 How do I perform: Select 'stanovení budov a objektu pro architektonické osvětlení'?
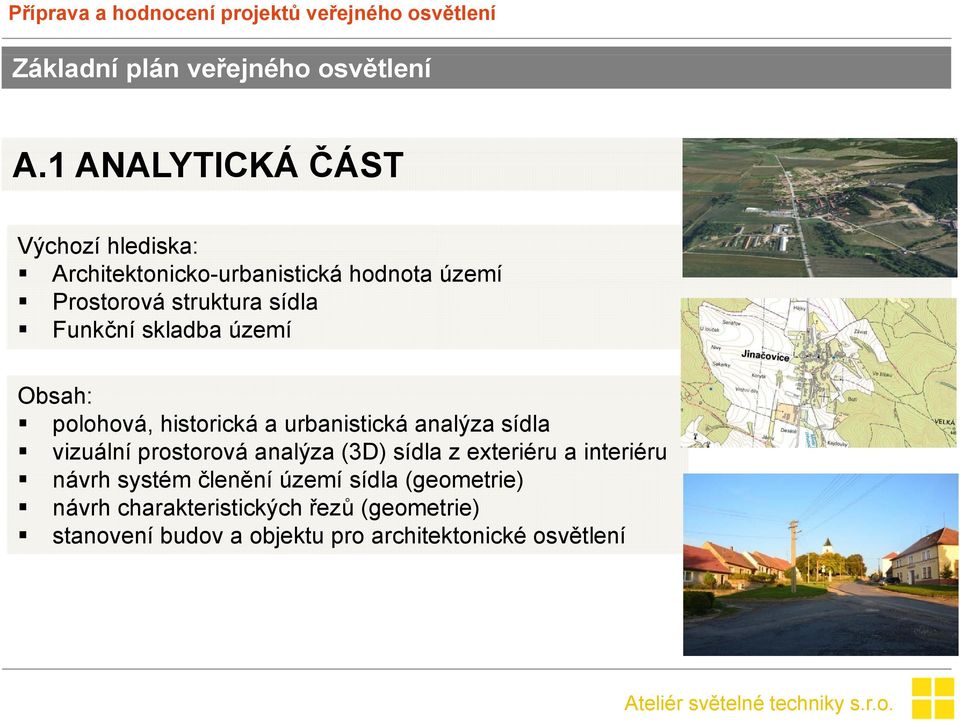339,536
